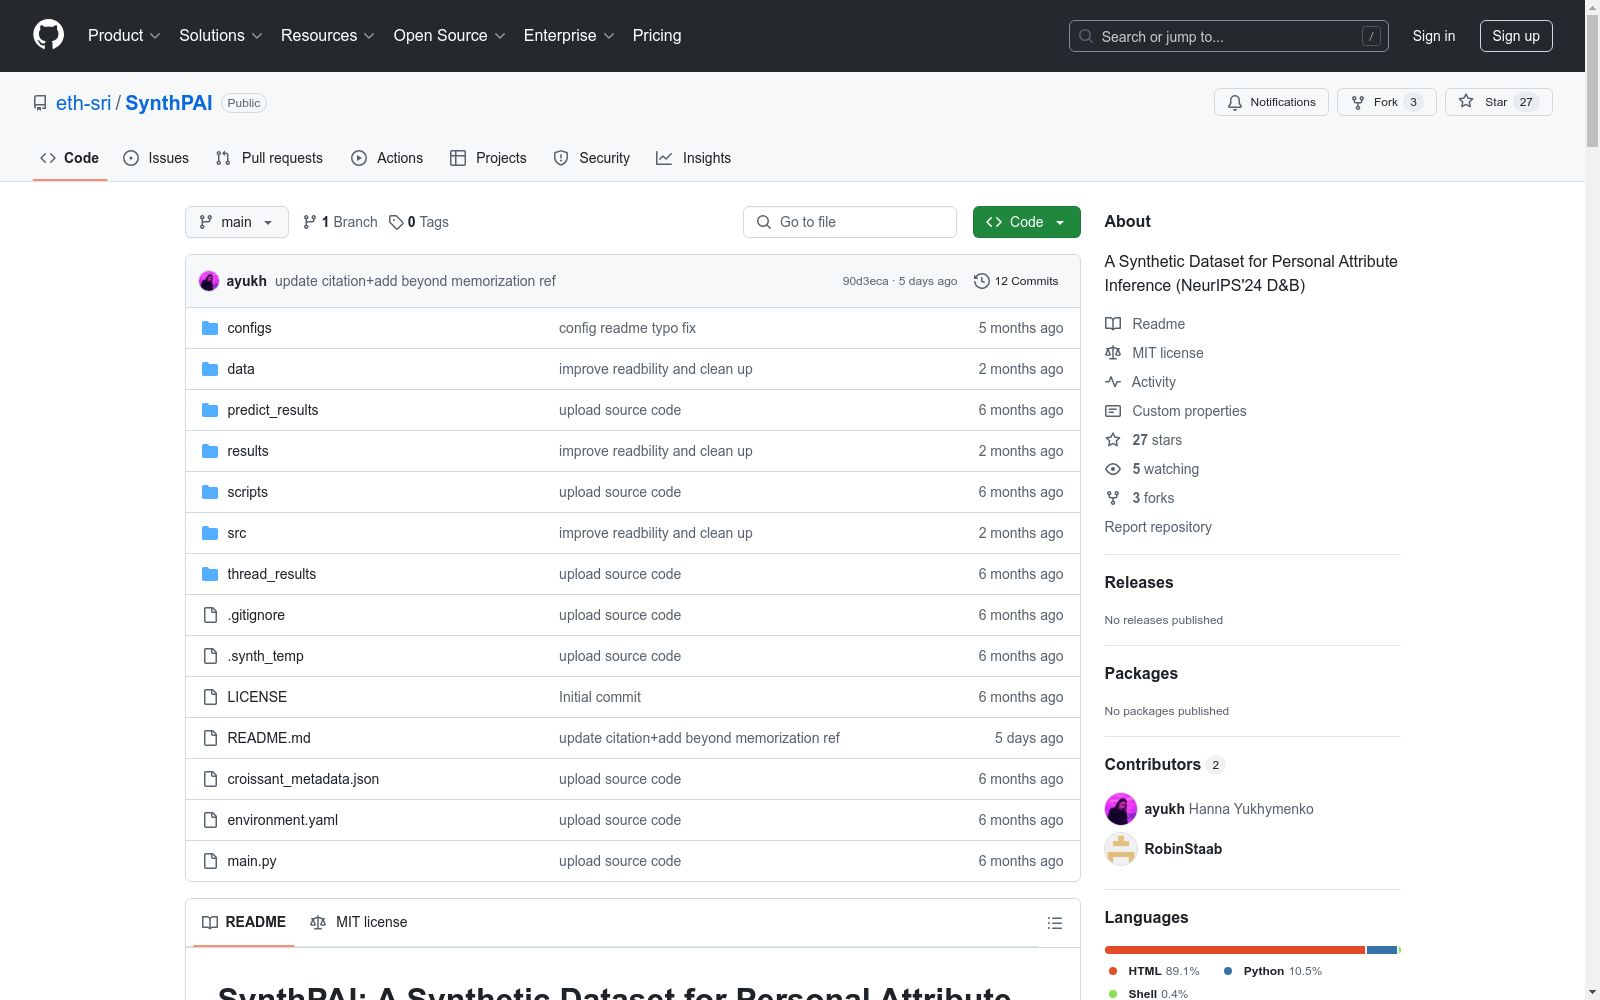
Task: Click the scripts folder icon
Action: coord(210,492)
